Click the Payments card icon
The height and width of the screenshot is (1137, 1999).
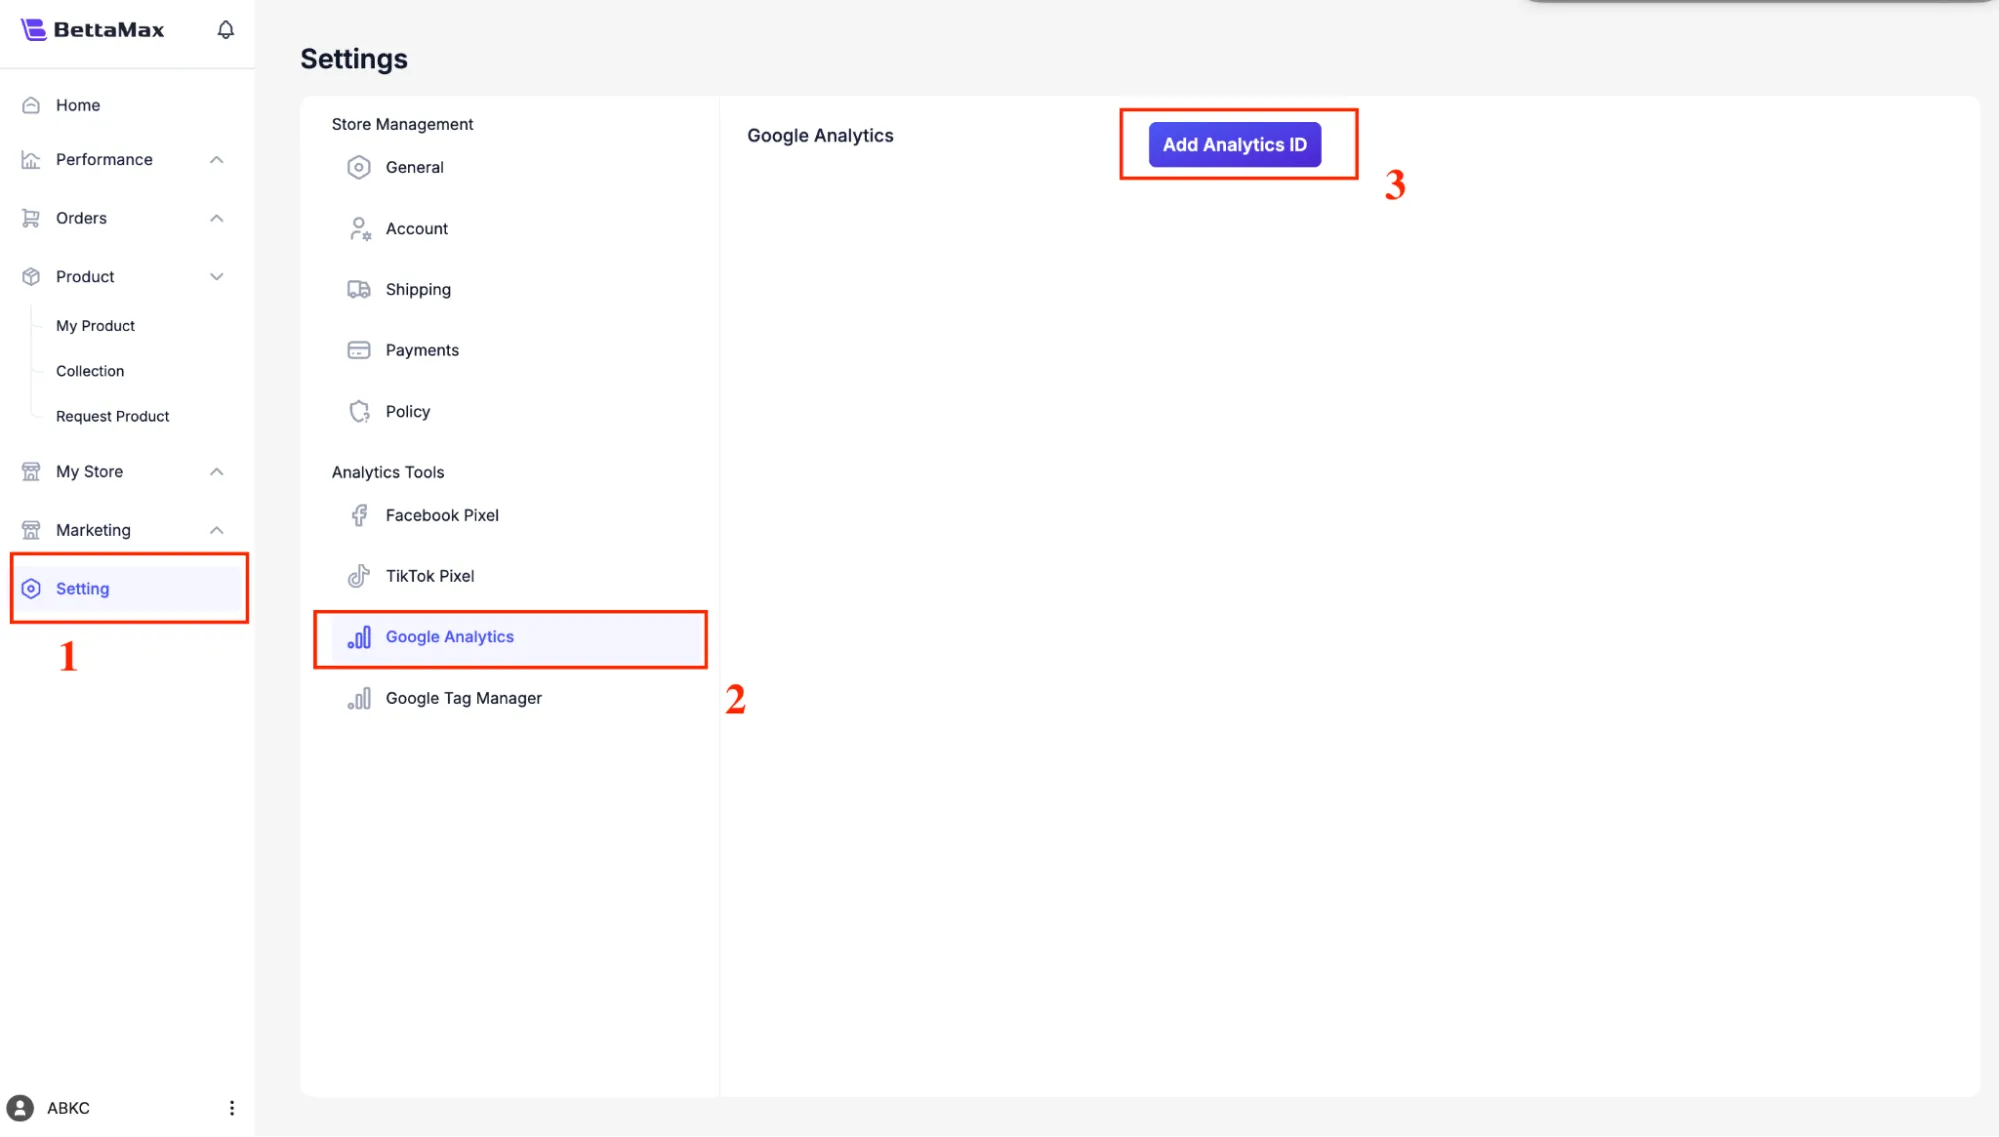pyautogui.click(x=358, y=351)
